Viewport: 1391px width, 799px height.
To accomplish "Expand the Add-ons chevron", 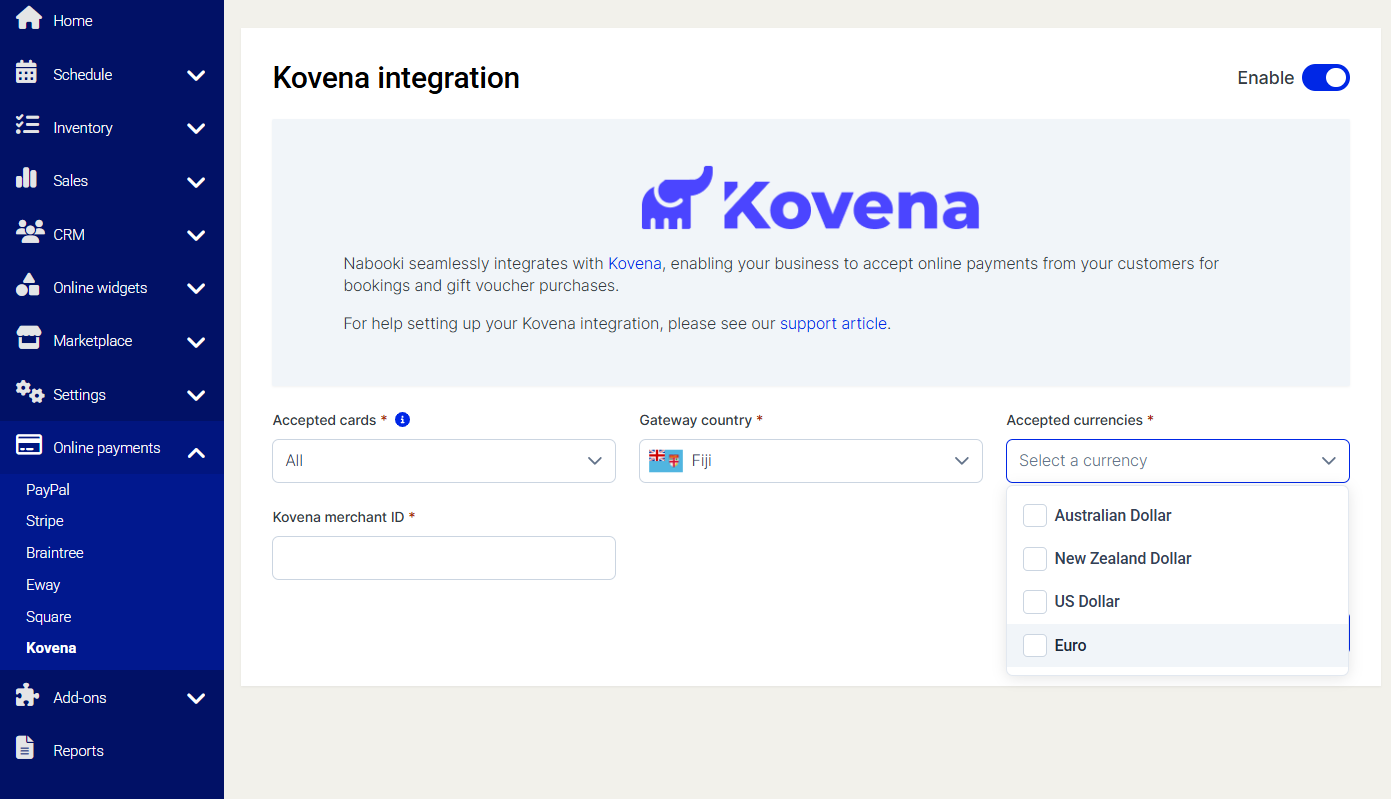I will tap(196, 698).
